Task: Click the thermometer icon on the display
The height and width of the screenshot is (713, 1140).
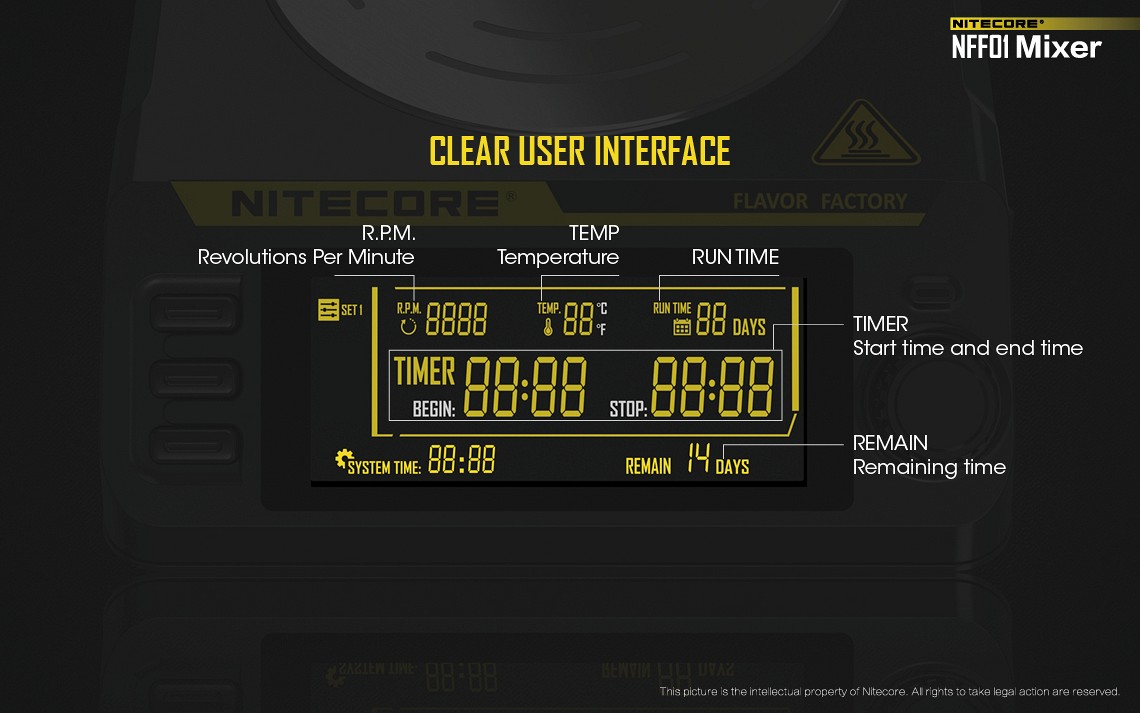Action: pos(548,328)
